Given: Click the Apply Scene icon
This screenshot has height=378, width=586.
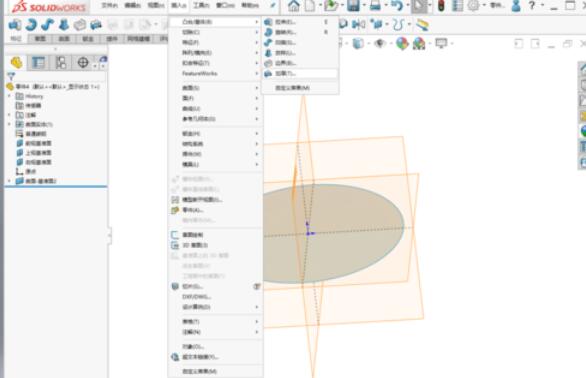Looking at the screenshot, I should click(x=419, y=44).
